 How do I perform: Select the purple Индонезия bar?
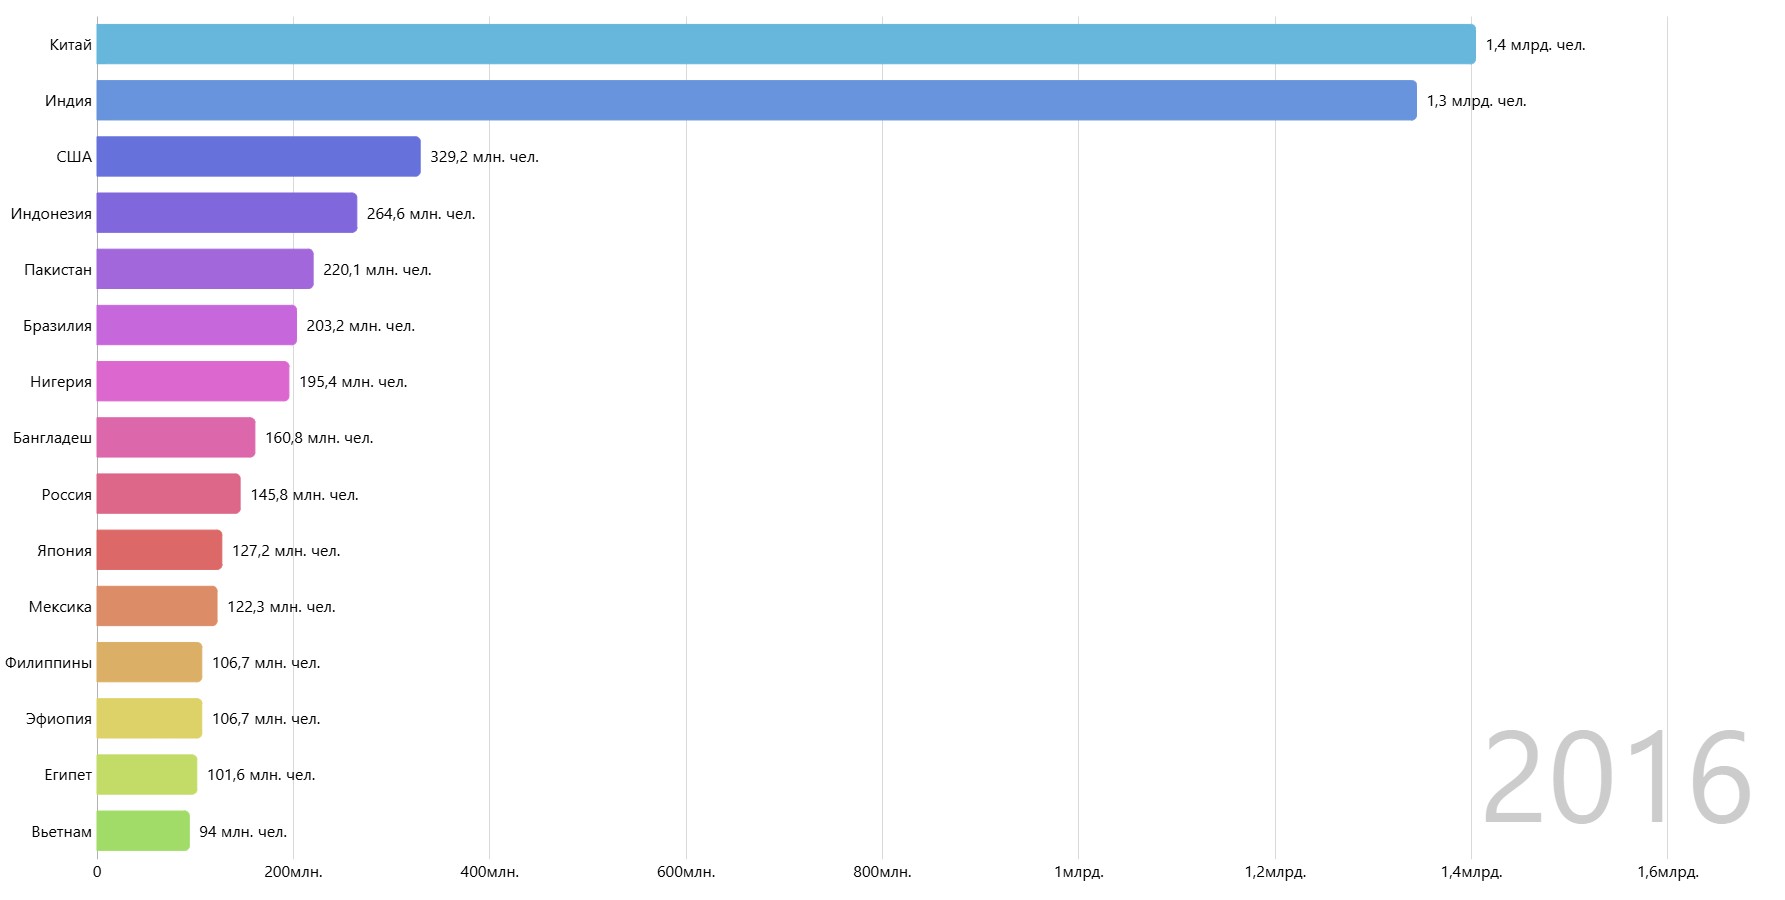click(226, 213)
